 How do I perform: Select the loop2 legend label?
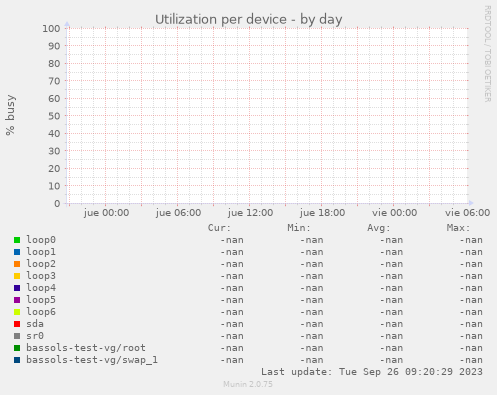tap(41, 264)
